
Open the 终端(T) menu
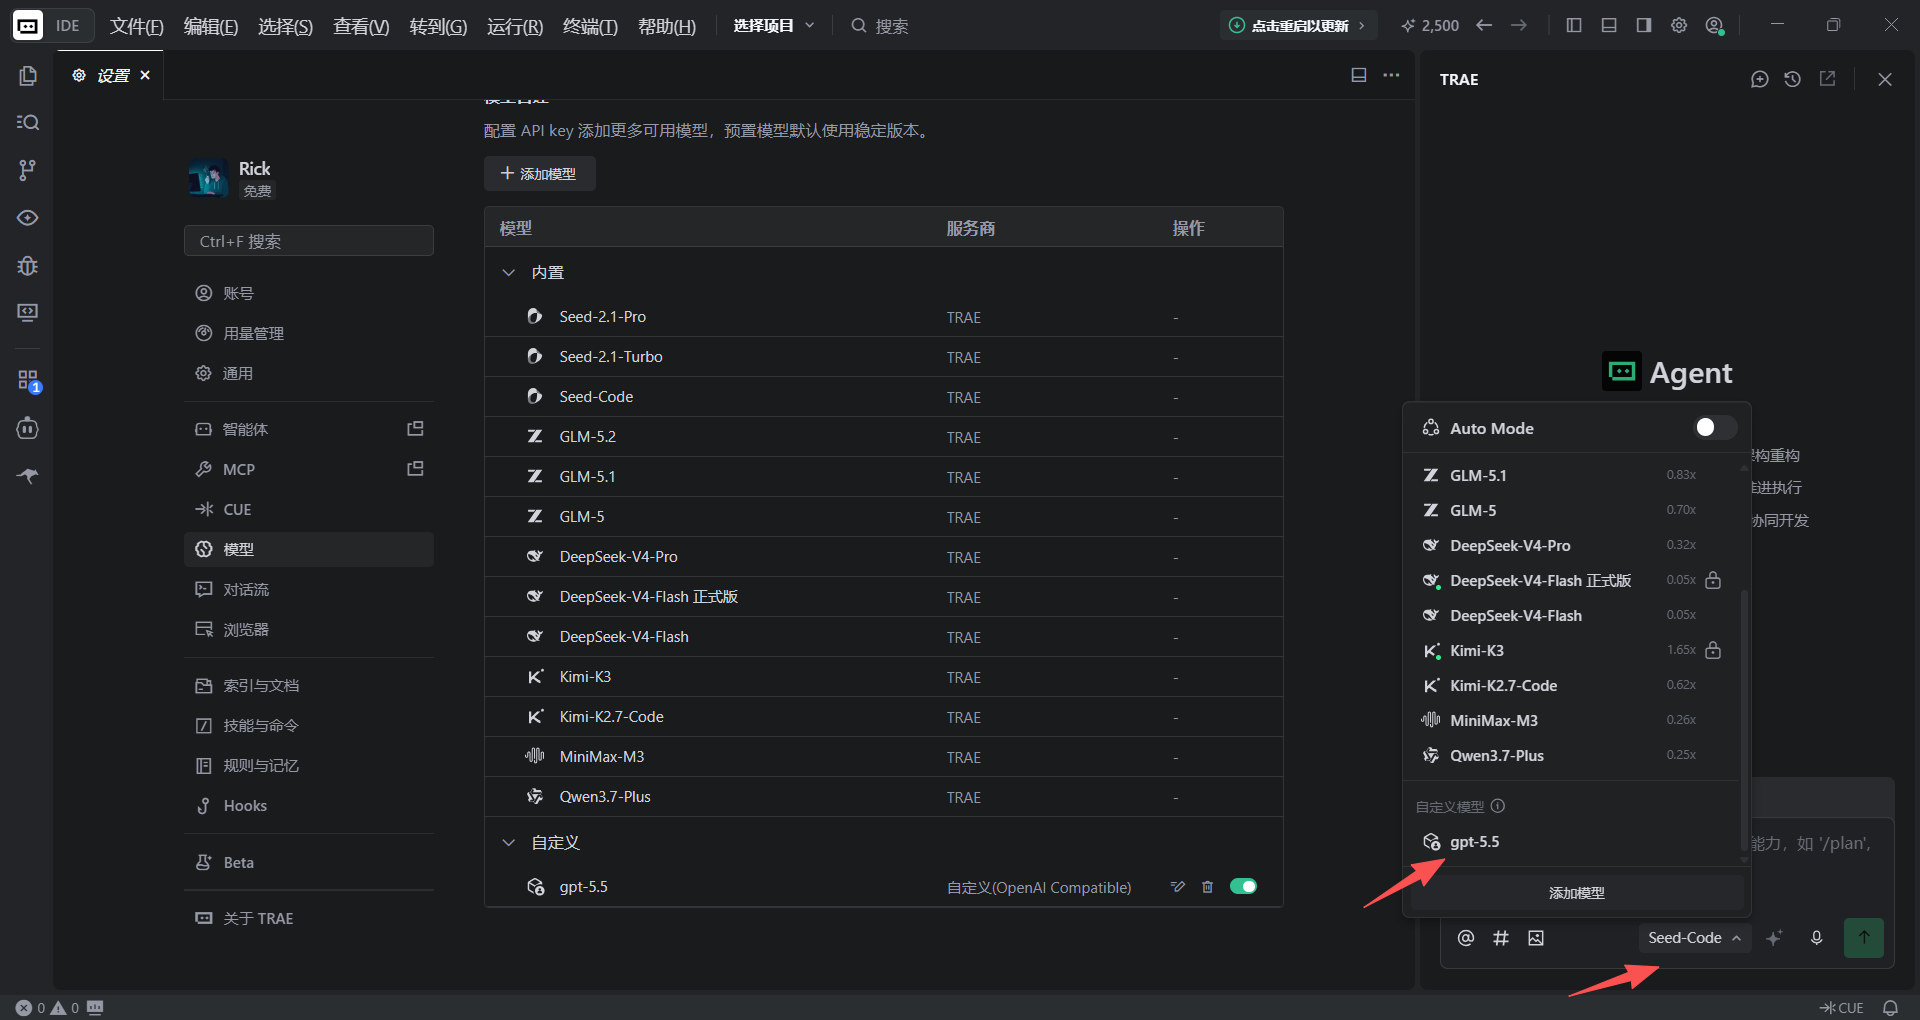[590, 26]
